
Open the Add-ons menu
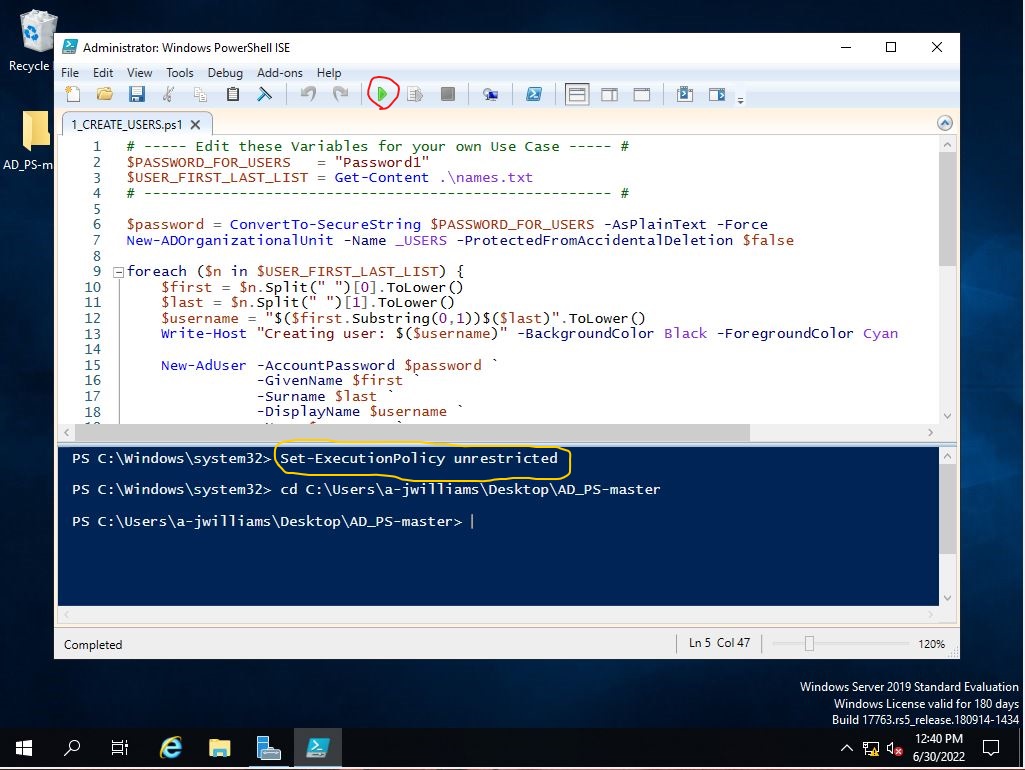280,73
